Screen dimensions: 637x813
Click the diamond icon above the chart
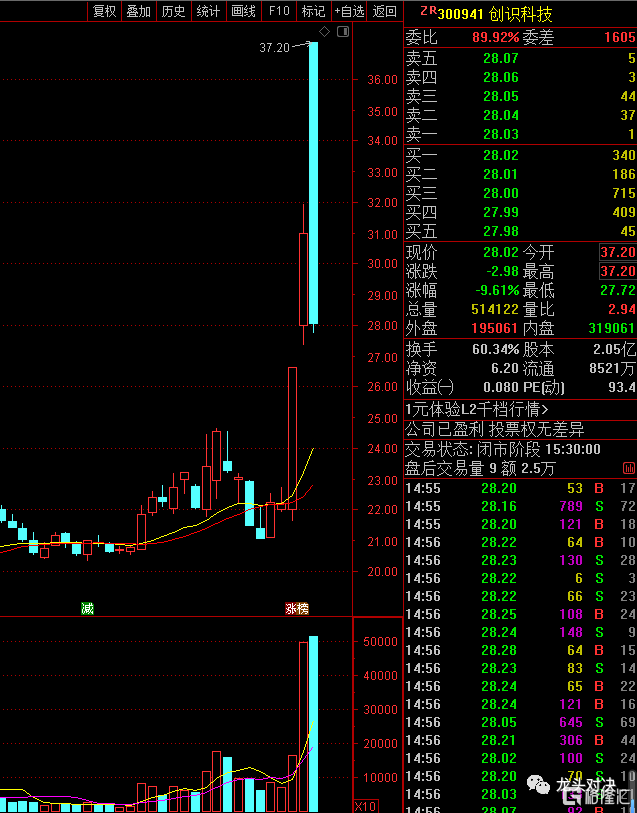[x=324, y=32]
